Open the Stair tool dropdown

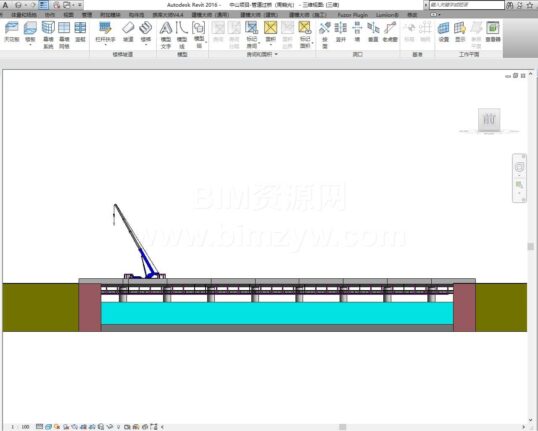pyautogui.click(x=146, y=45)
